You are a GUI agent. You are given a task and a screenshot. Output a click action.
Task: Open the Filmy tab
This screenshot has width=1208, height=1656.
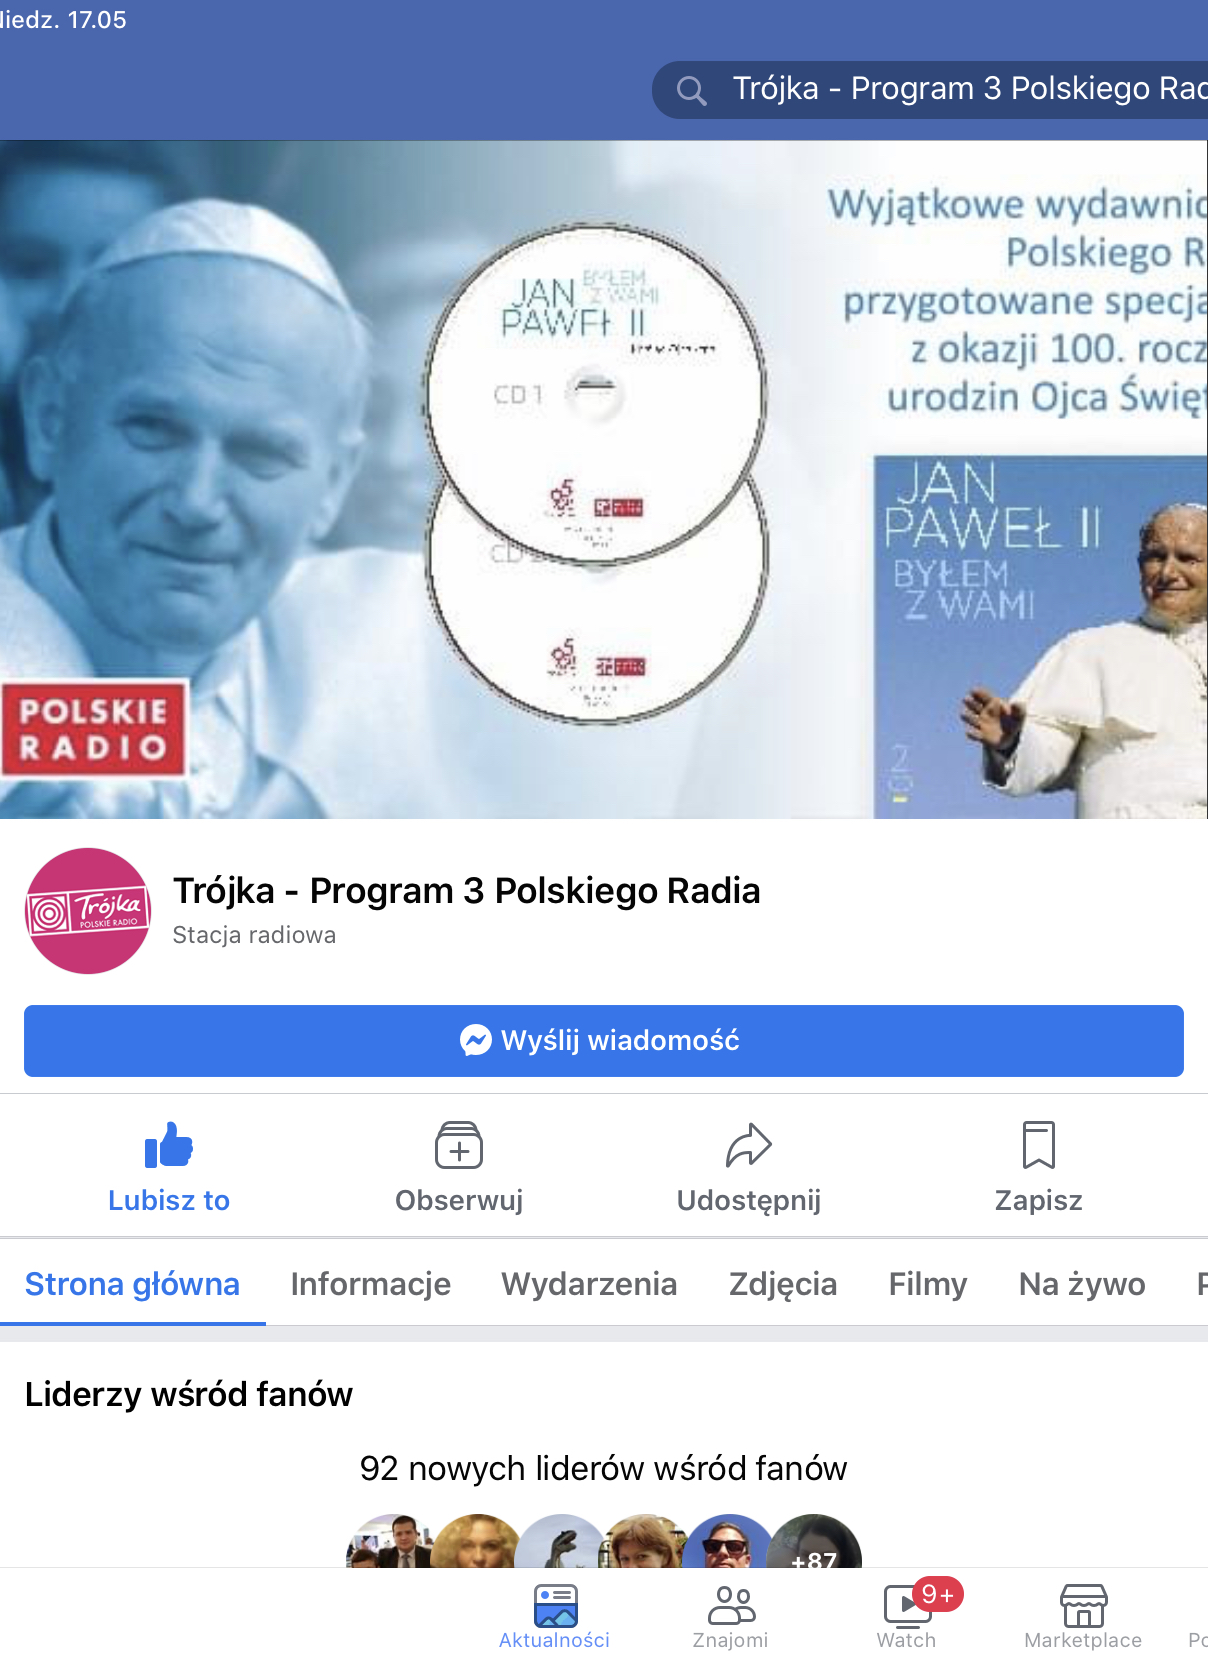[x=928, y=1284]
